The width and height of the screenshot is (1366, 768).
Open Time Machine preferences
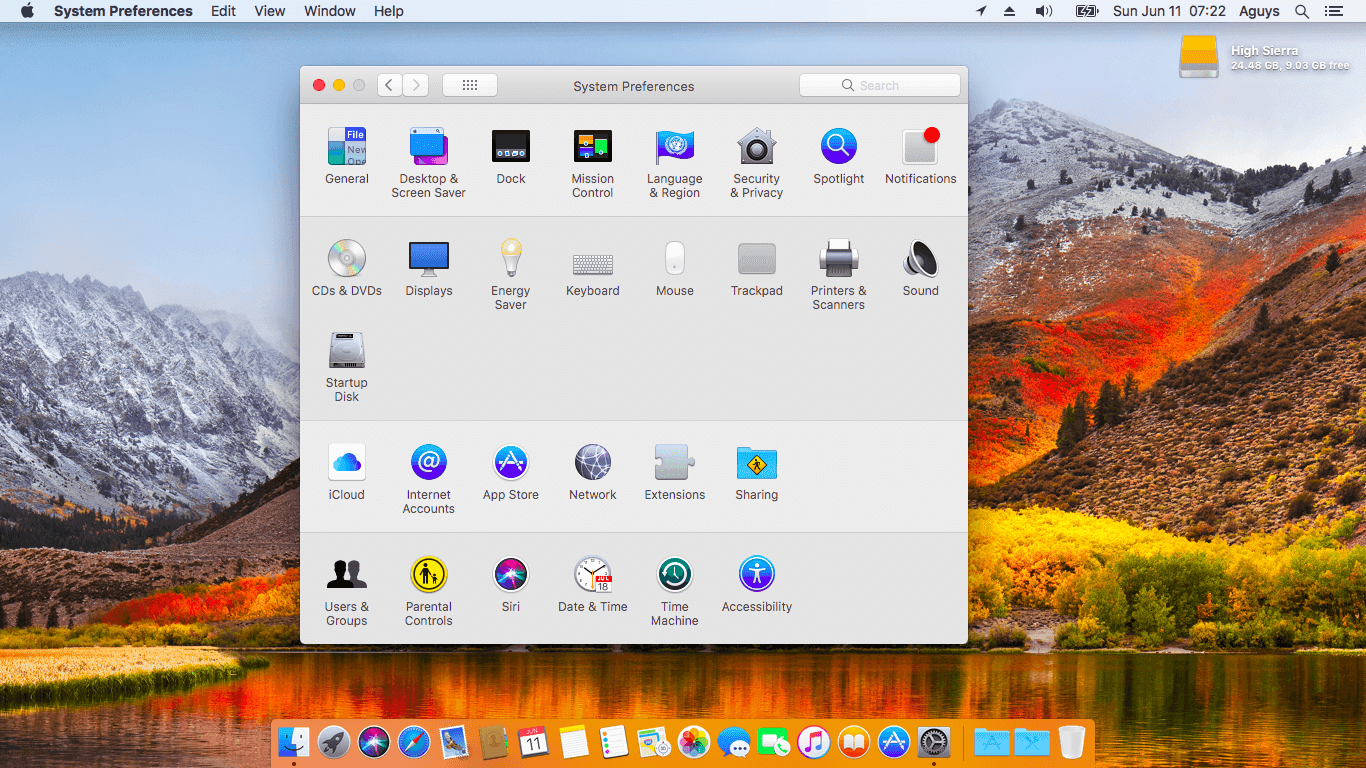tap(675, 590)
